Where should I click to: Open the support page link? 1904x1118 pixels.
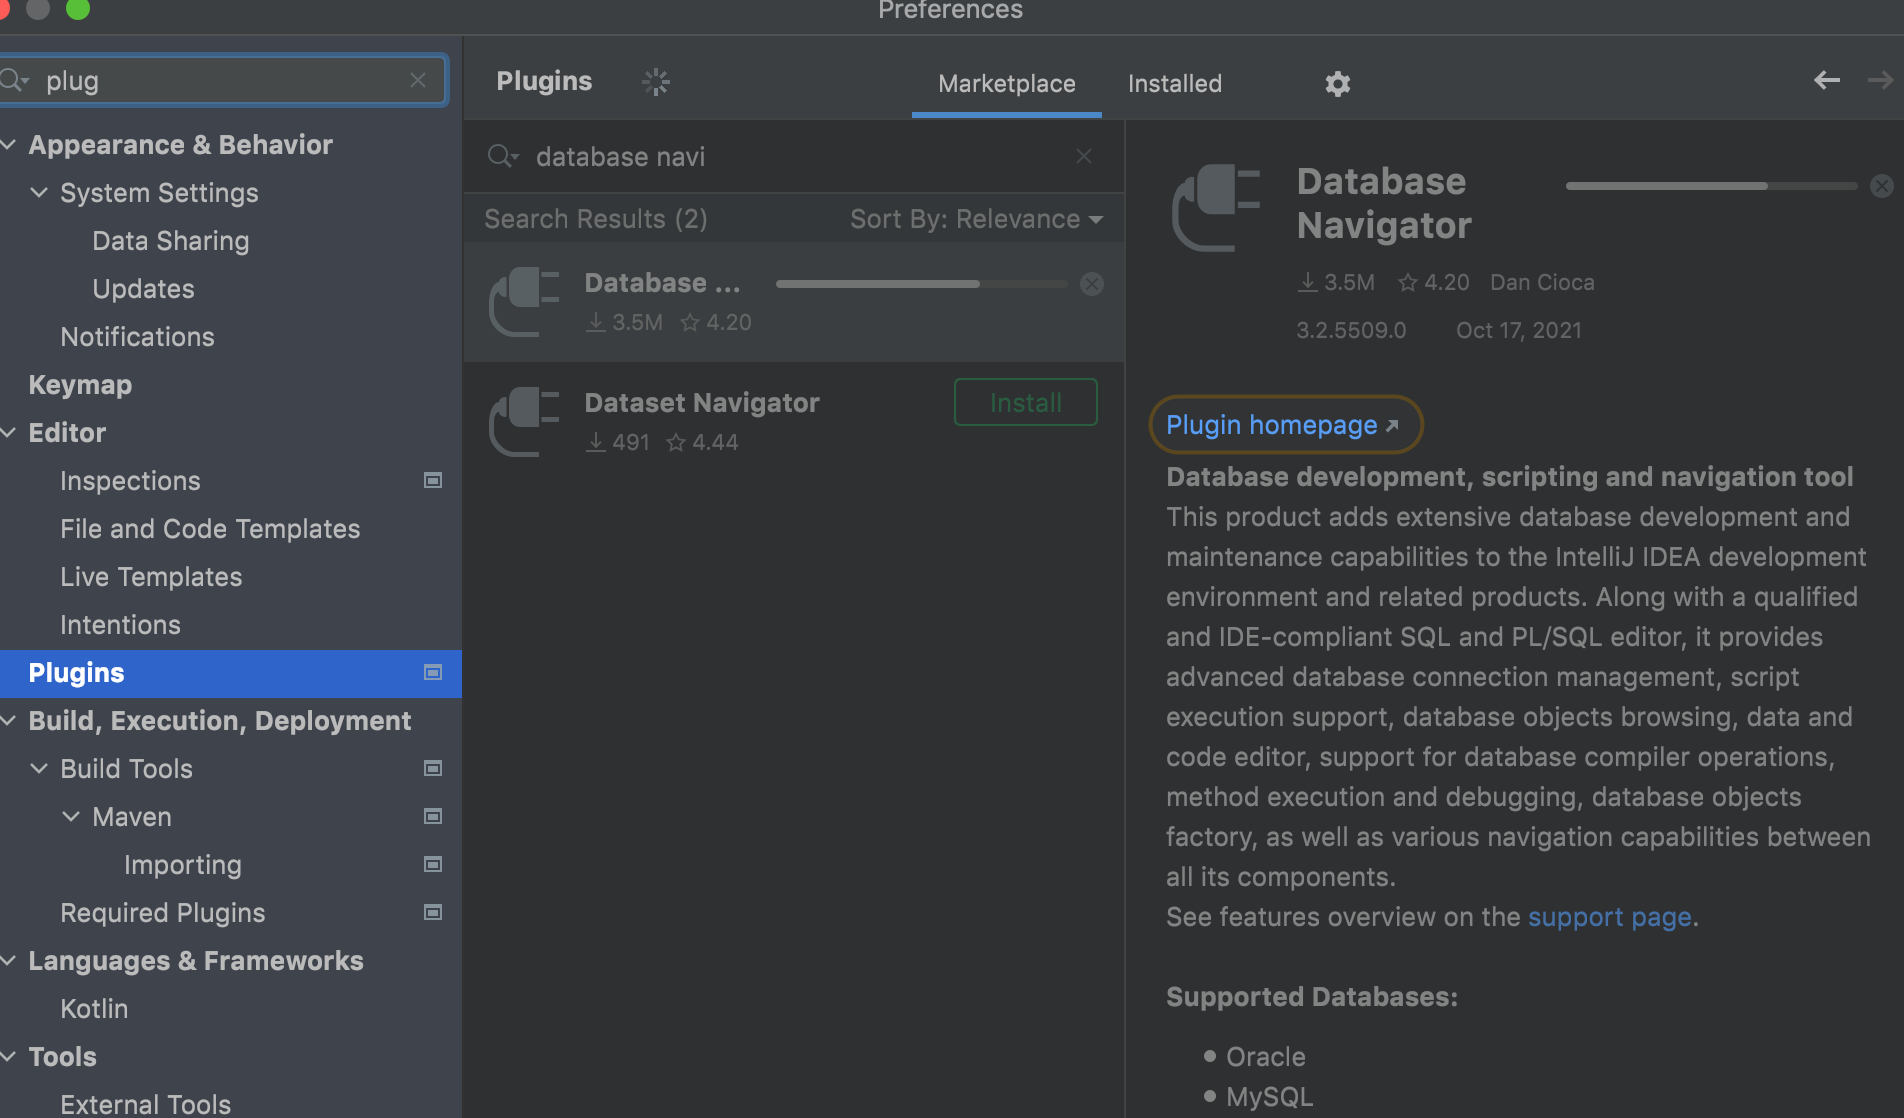[1609, 917]
